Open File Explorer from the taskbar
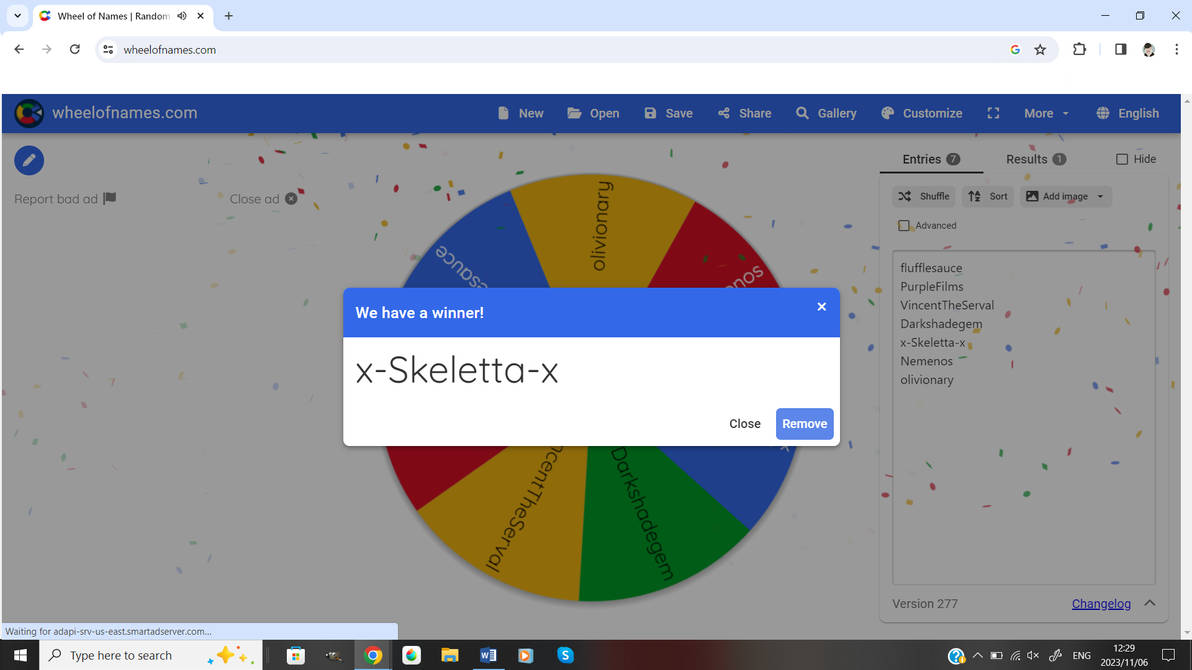This screenshot has width=1192, height=670. click(x=449, y=655)
